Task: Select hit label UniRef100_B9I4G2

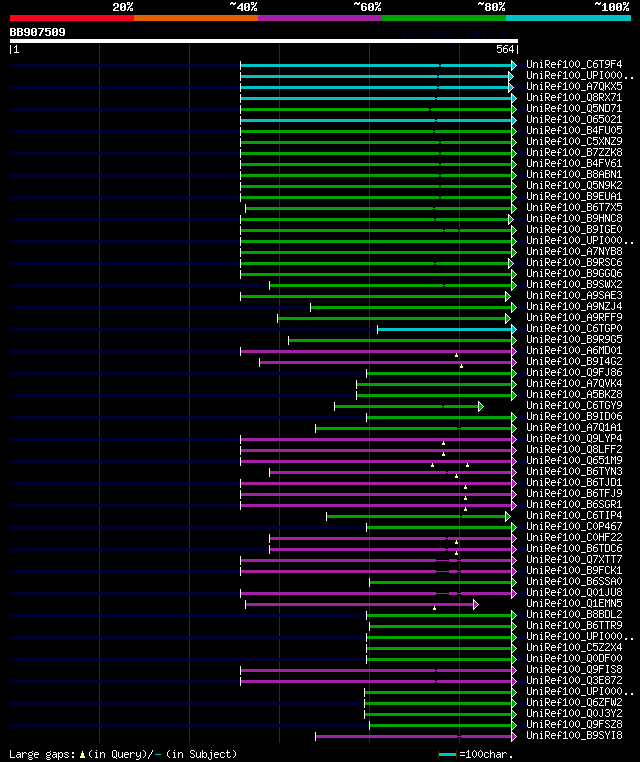Action: coord(574,362)
